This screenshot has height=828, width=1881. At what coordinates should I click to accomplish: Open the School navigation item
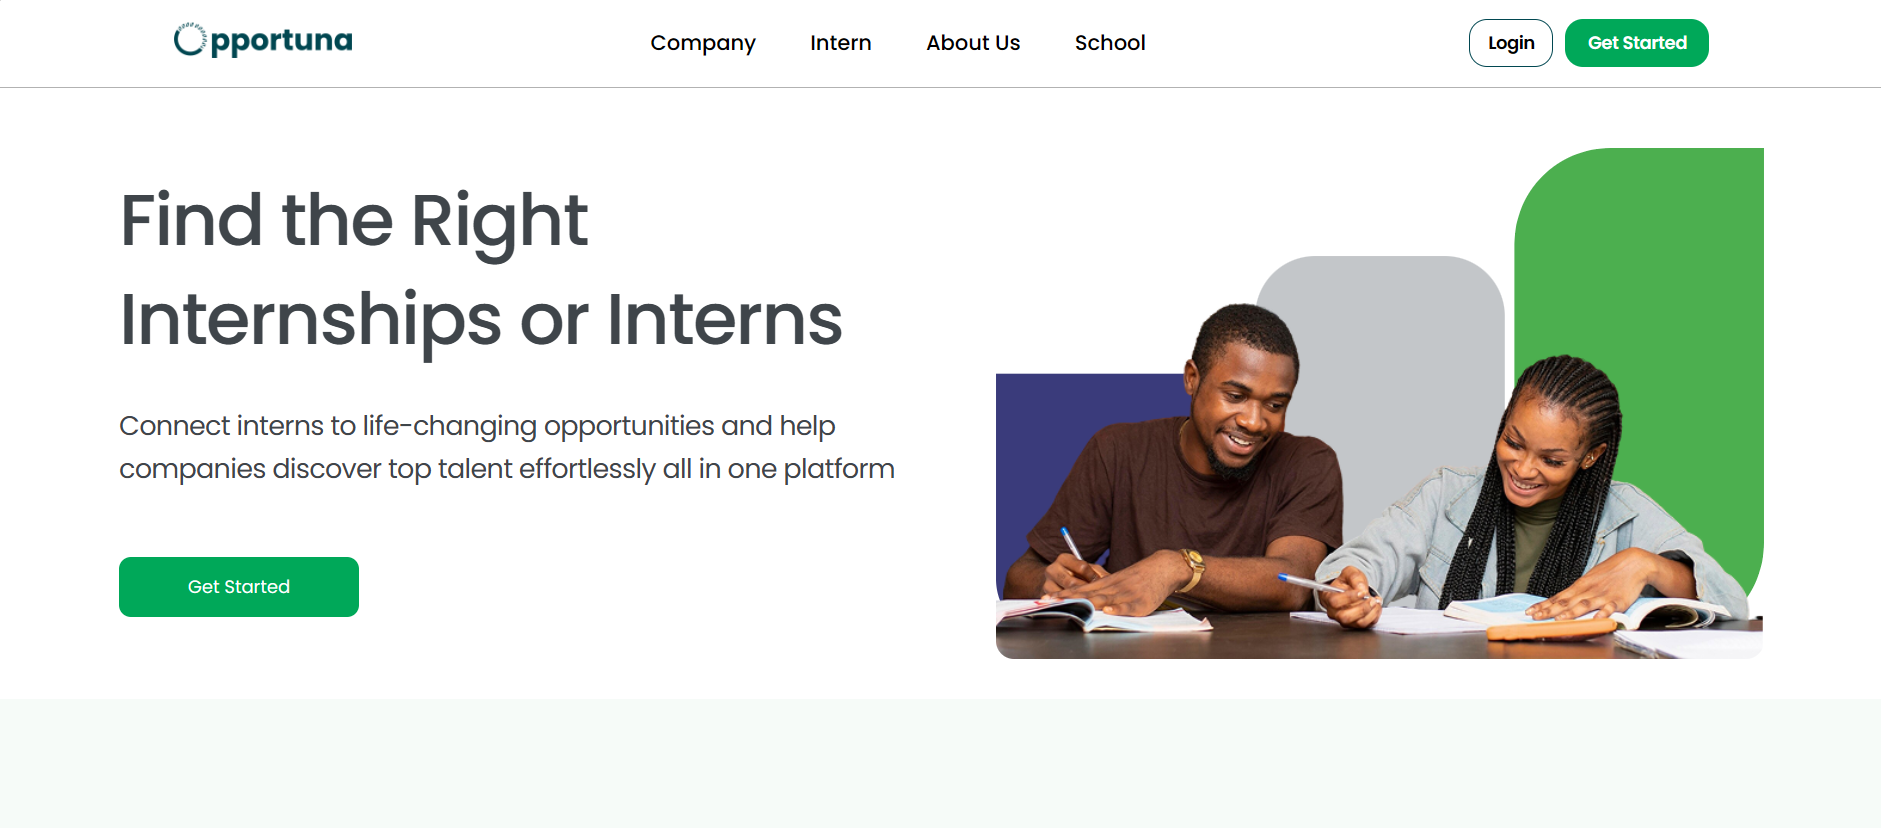coord(1110,43)
